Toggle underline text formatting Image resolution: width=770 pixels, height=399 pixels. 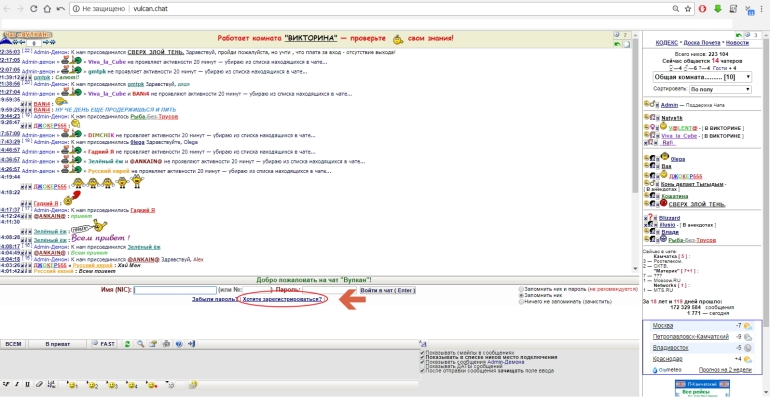(x=28, y=384)
